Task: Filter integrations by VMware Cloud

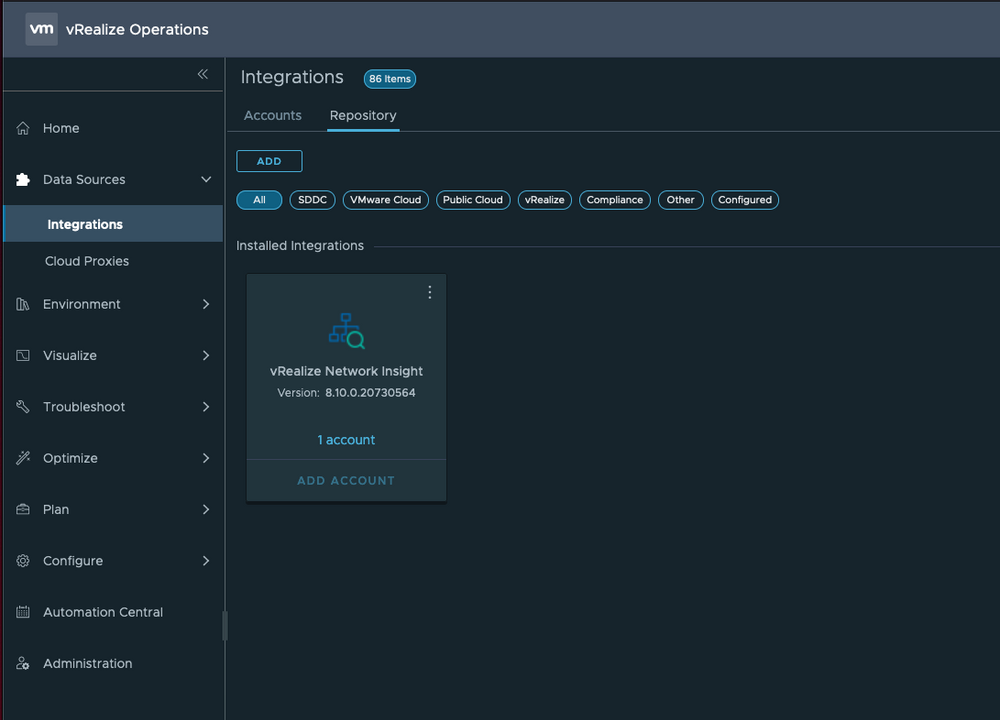Action: coord(386,200)
